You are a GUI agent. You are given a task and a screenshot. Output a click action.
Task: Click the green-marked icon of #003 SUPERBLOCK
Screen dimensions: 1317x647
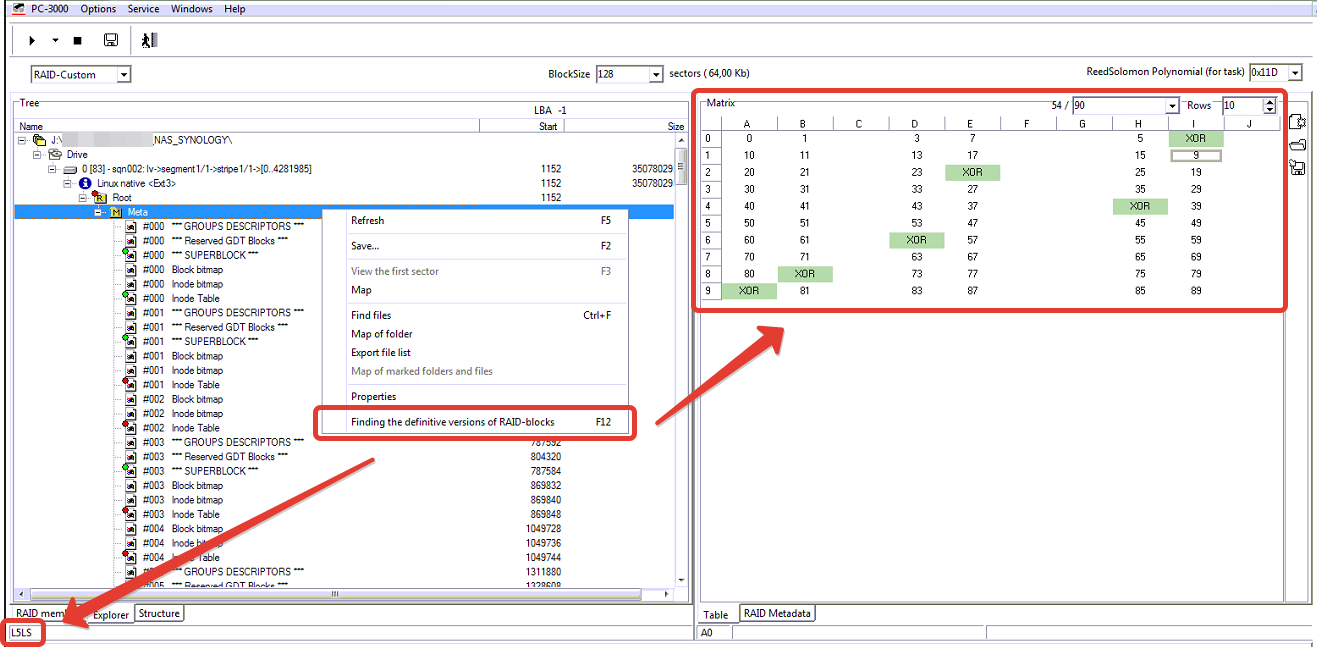click(x=130, y=470)
